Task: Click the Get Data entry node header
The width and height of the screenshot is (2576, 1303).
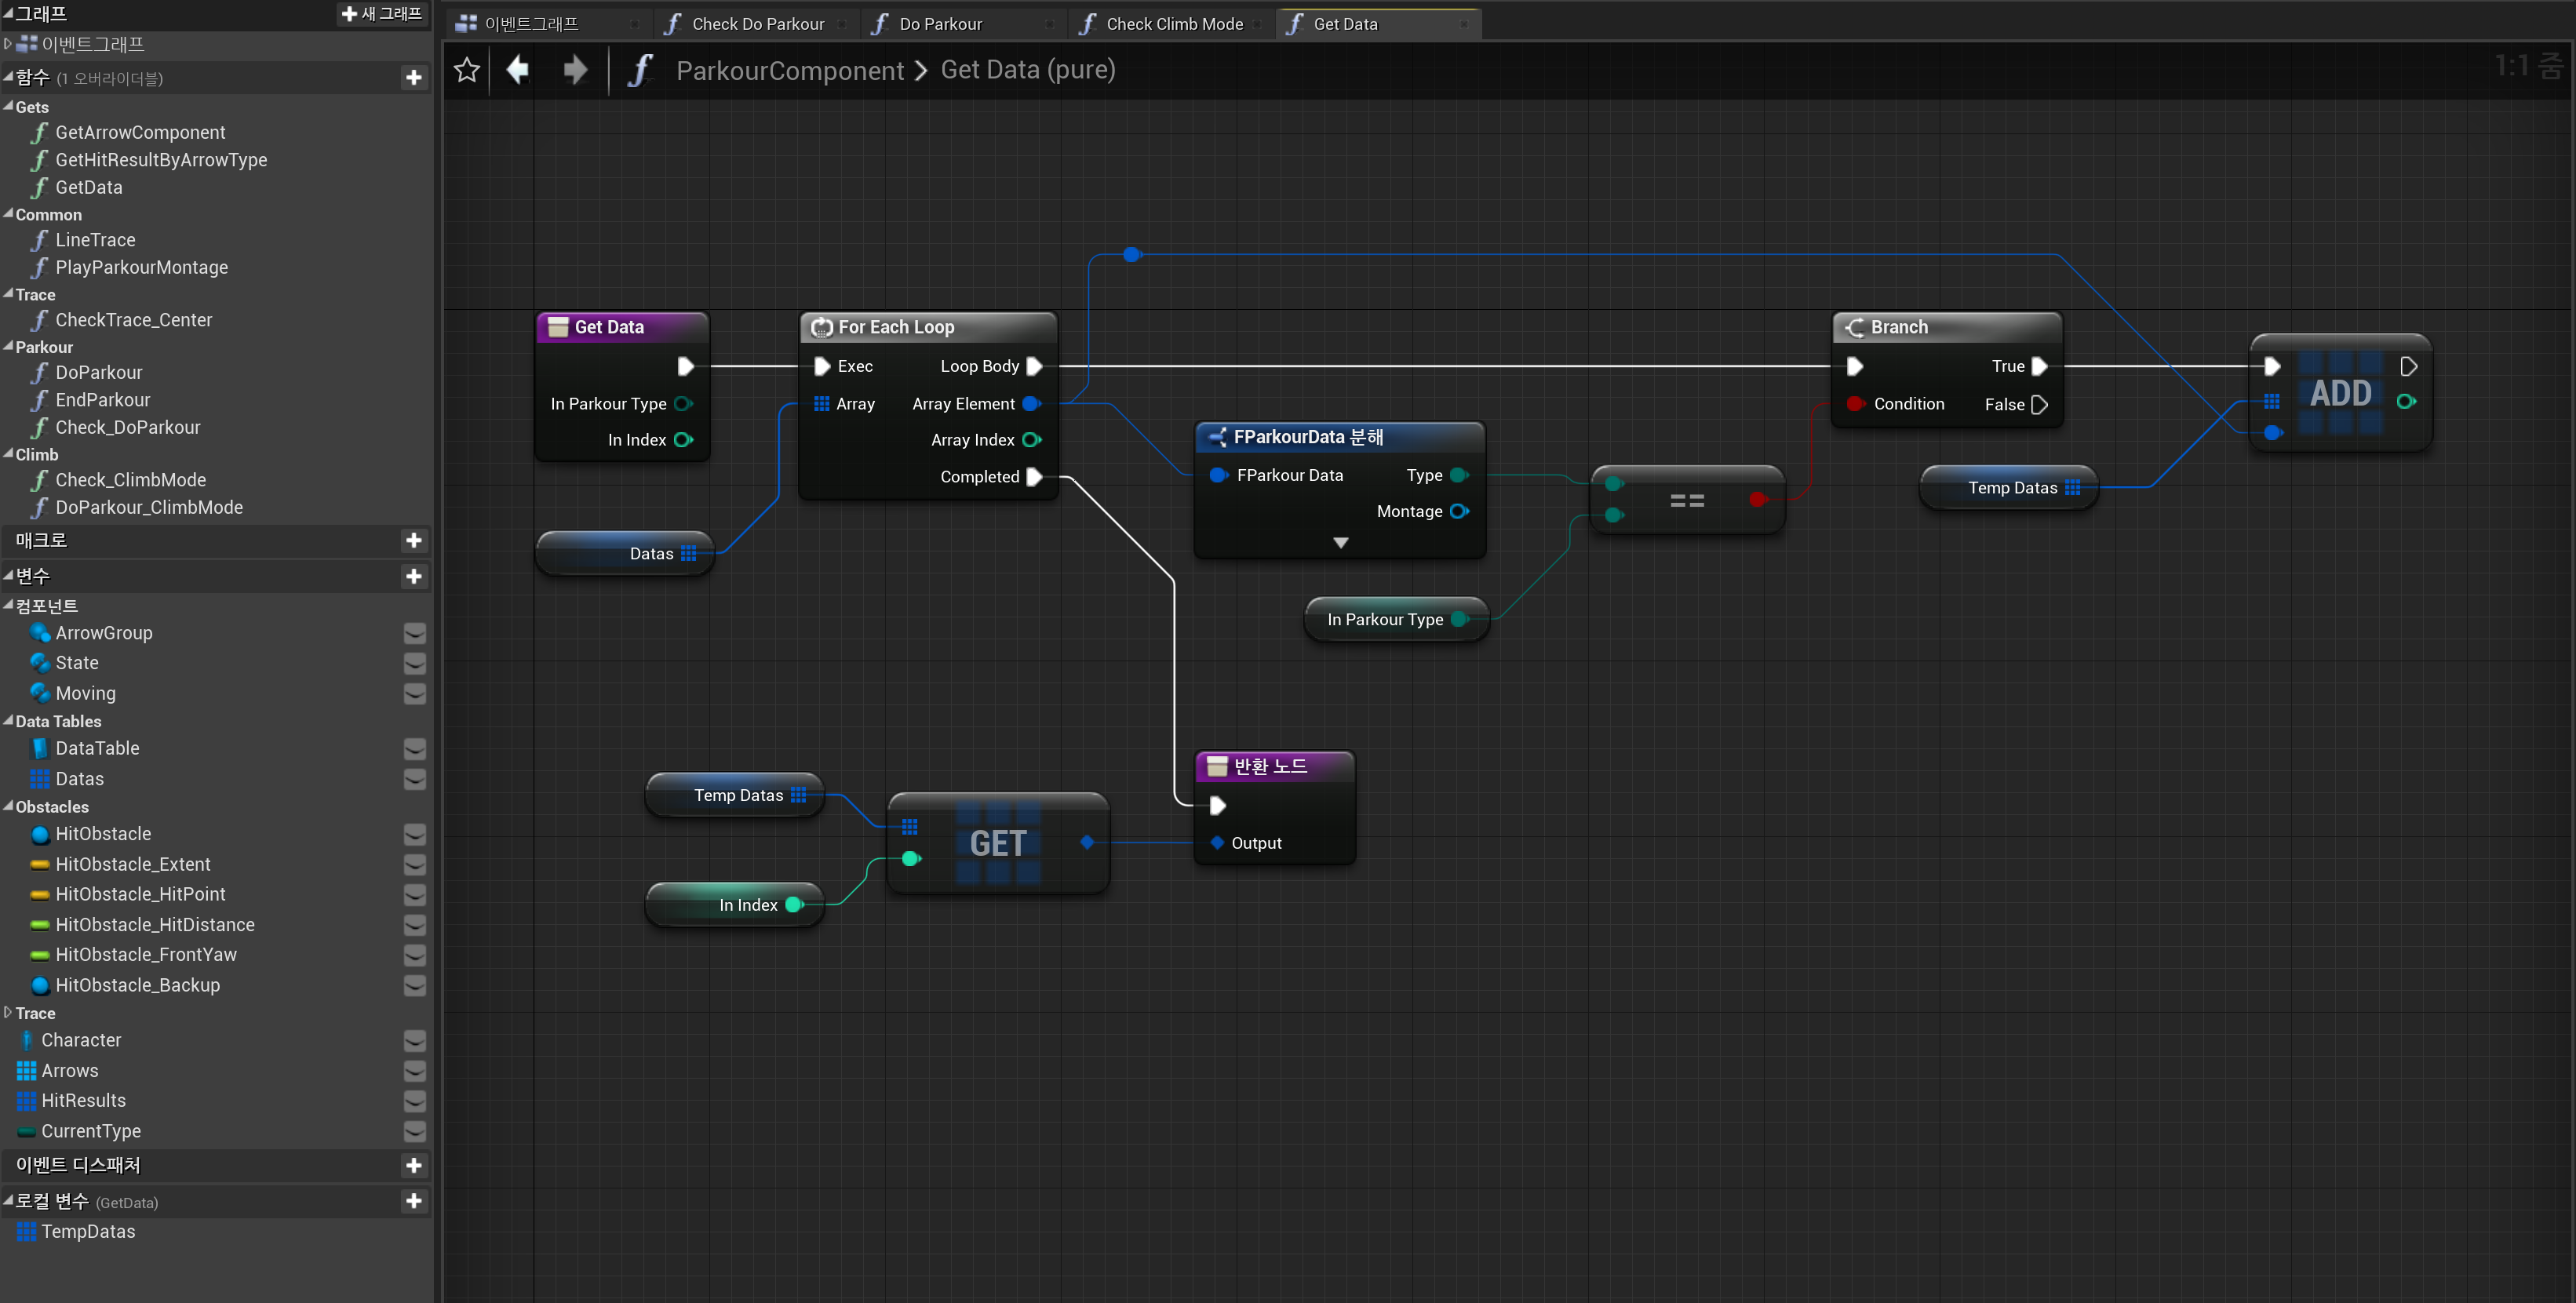Action: click(623, 327)
